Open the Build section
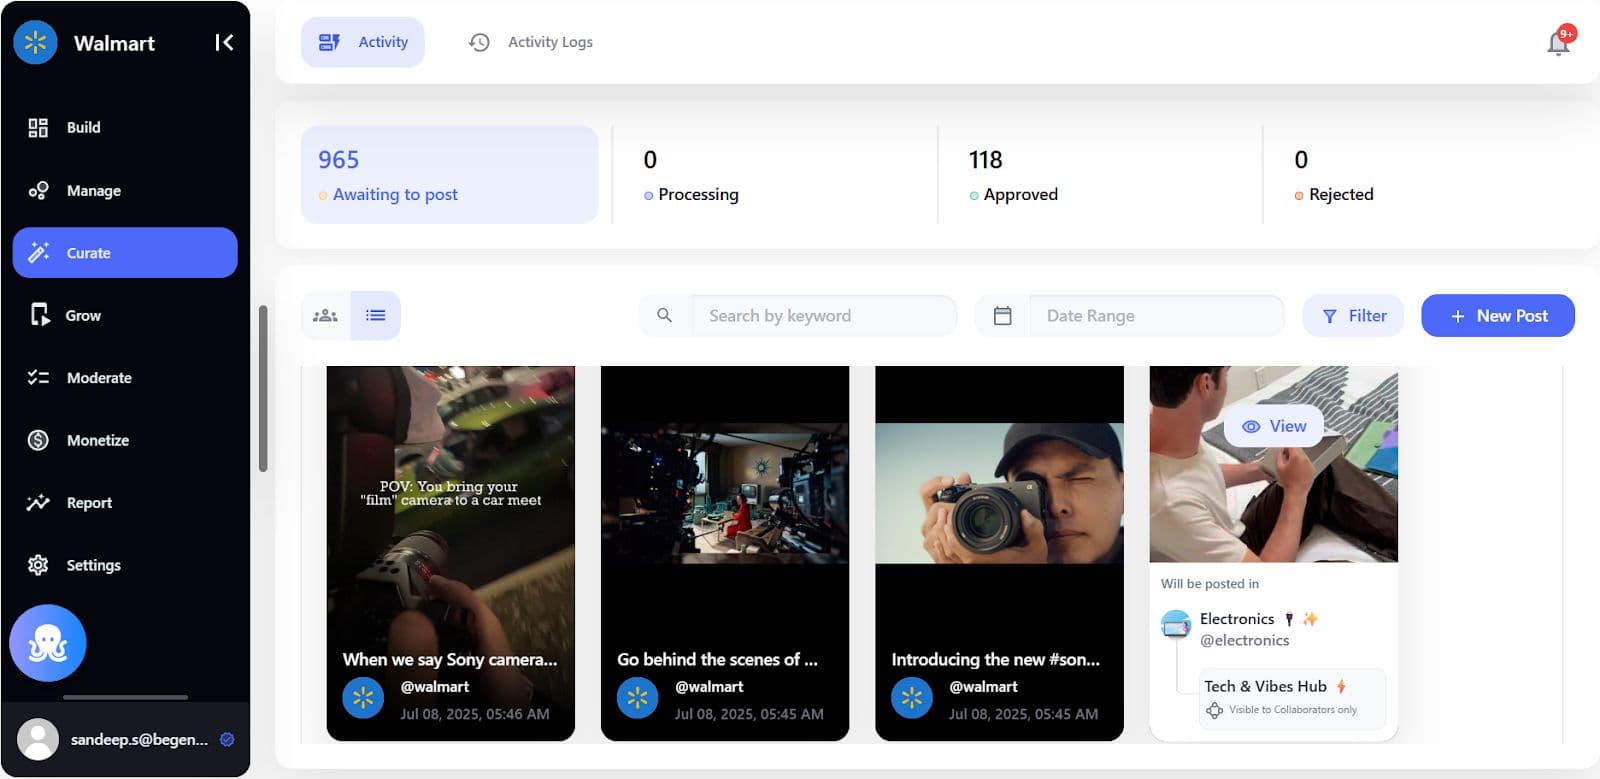The image size is (1600, 779). (125, 127)
